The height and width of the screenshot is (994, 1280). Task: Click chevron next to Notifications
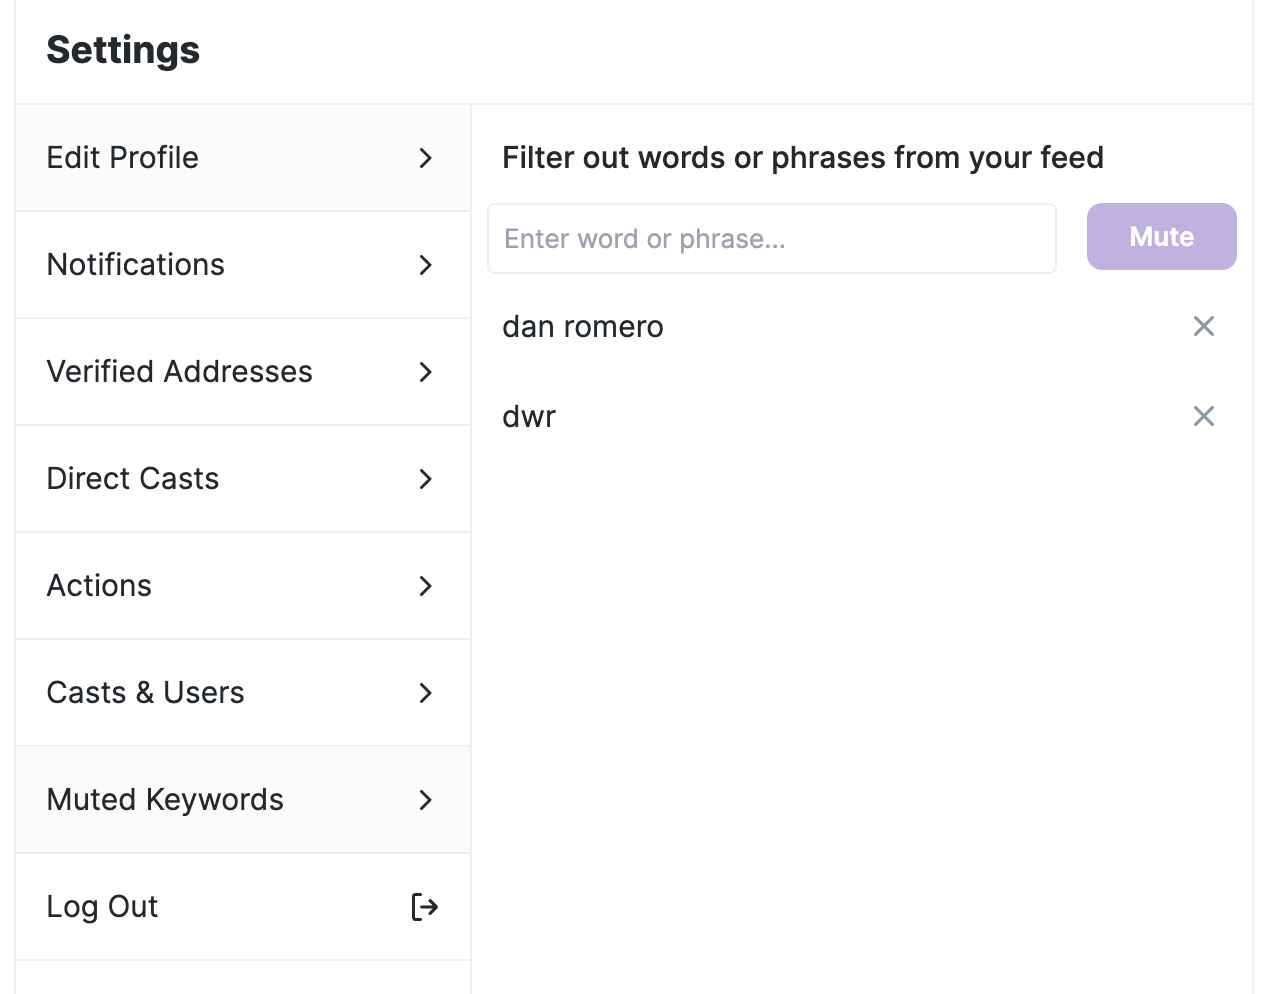click(426, 265)
